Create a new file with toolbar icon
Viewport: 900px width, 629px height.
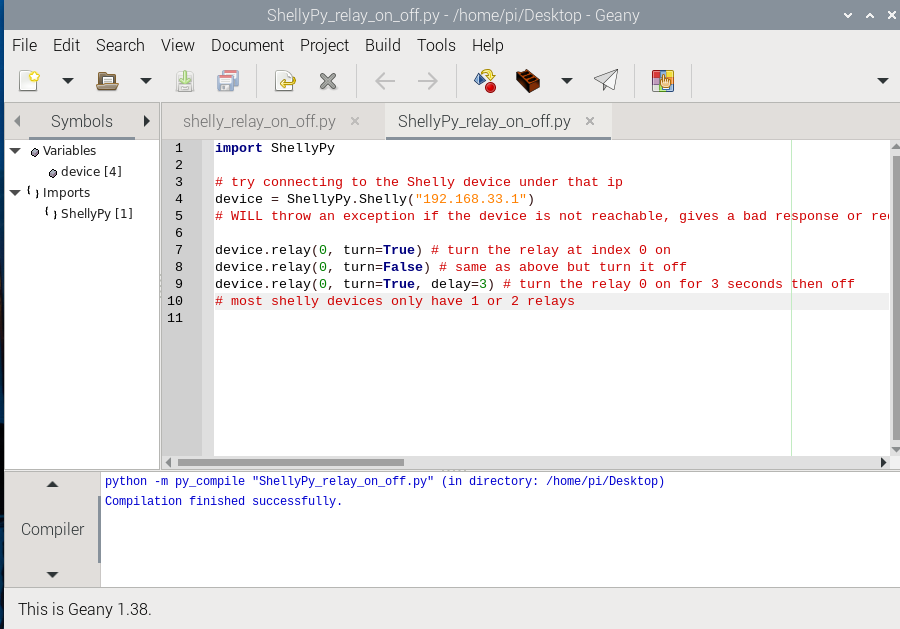click(29, 81)
